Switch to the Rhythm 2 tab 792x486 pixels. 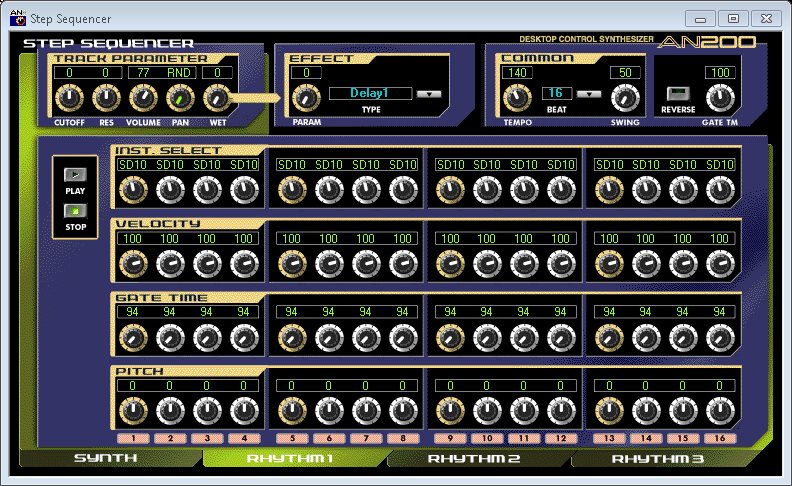click(474, 459)
